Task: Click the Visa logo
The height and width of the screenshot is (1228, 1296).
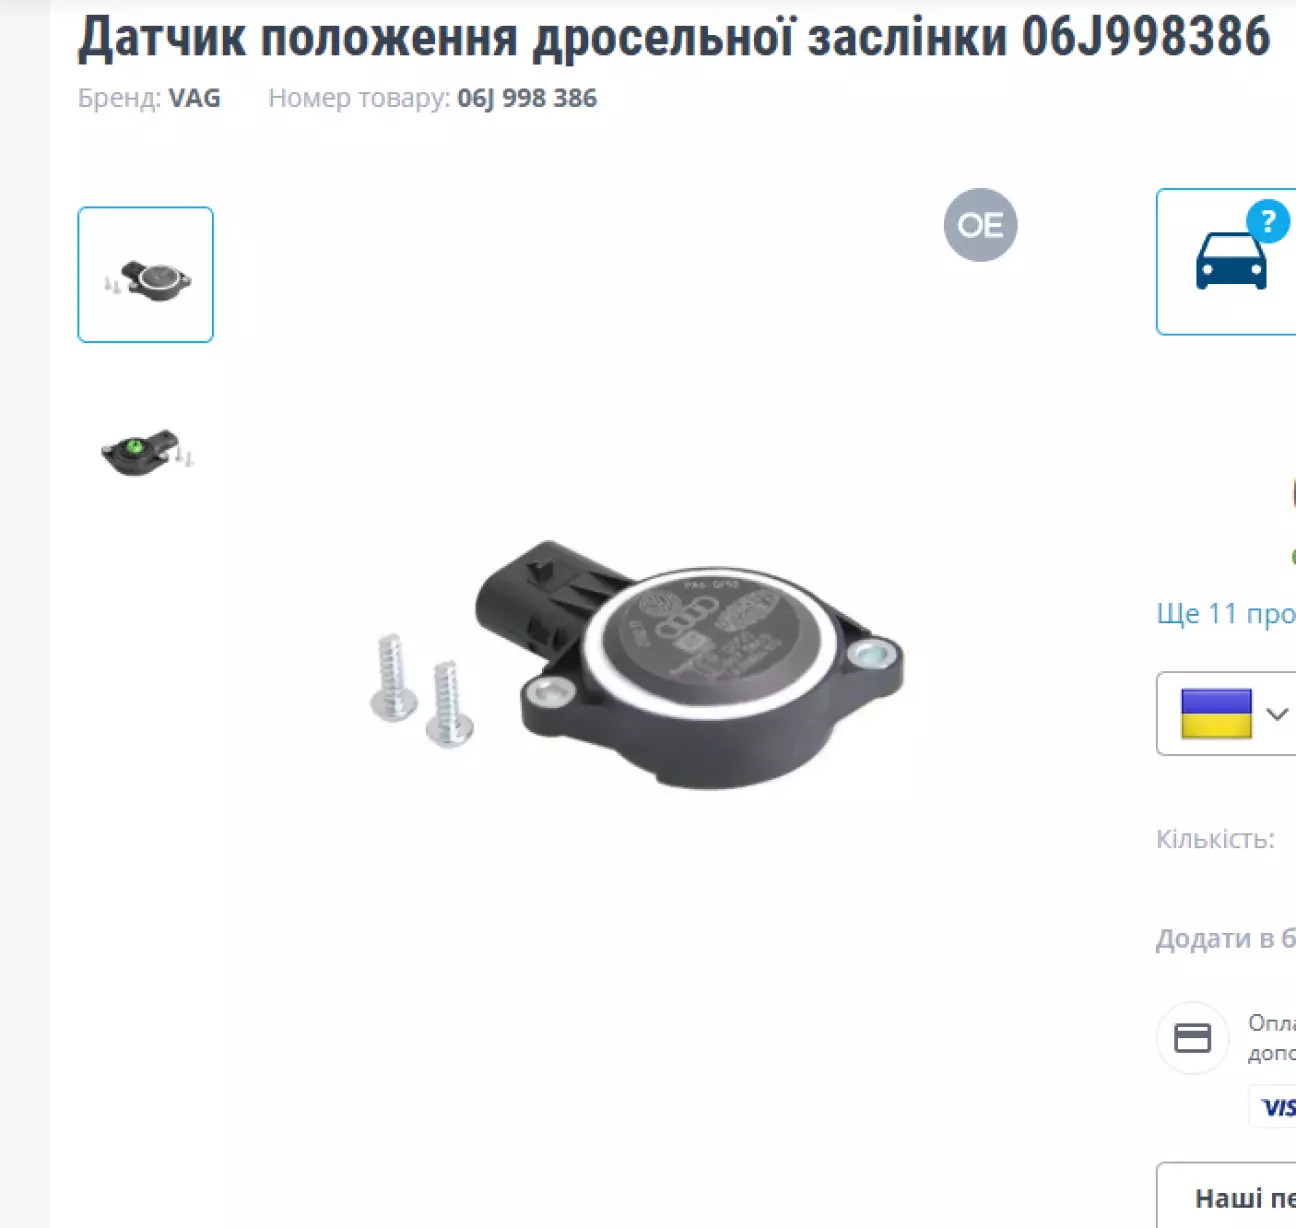Action: click(1277, 1107)
